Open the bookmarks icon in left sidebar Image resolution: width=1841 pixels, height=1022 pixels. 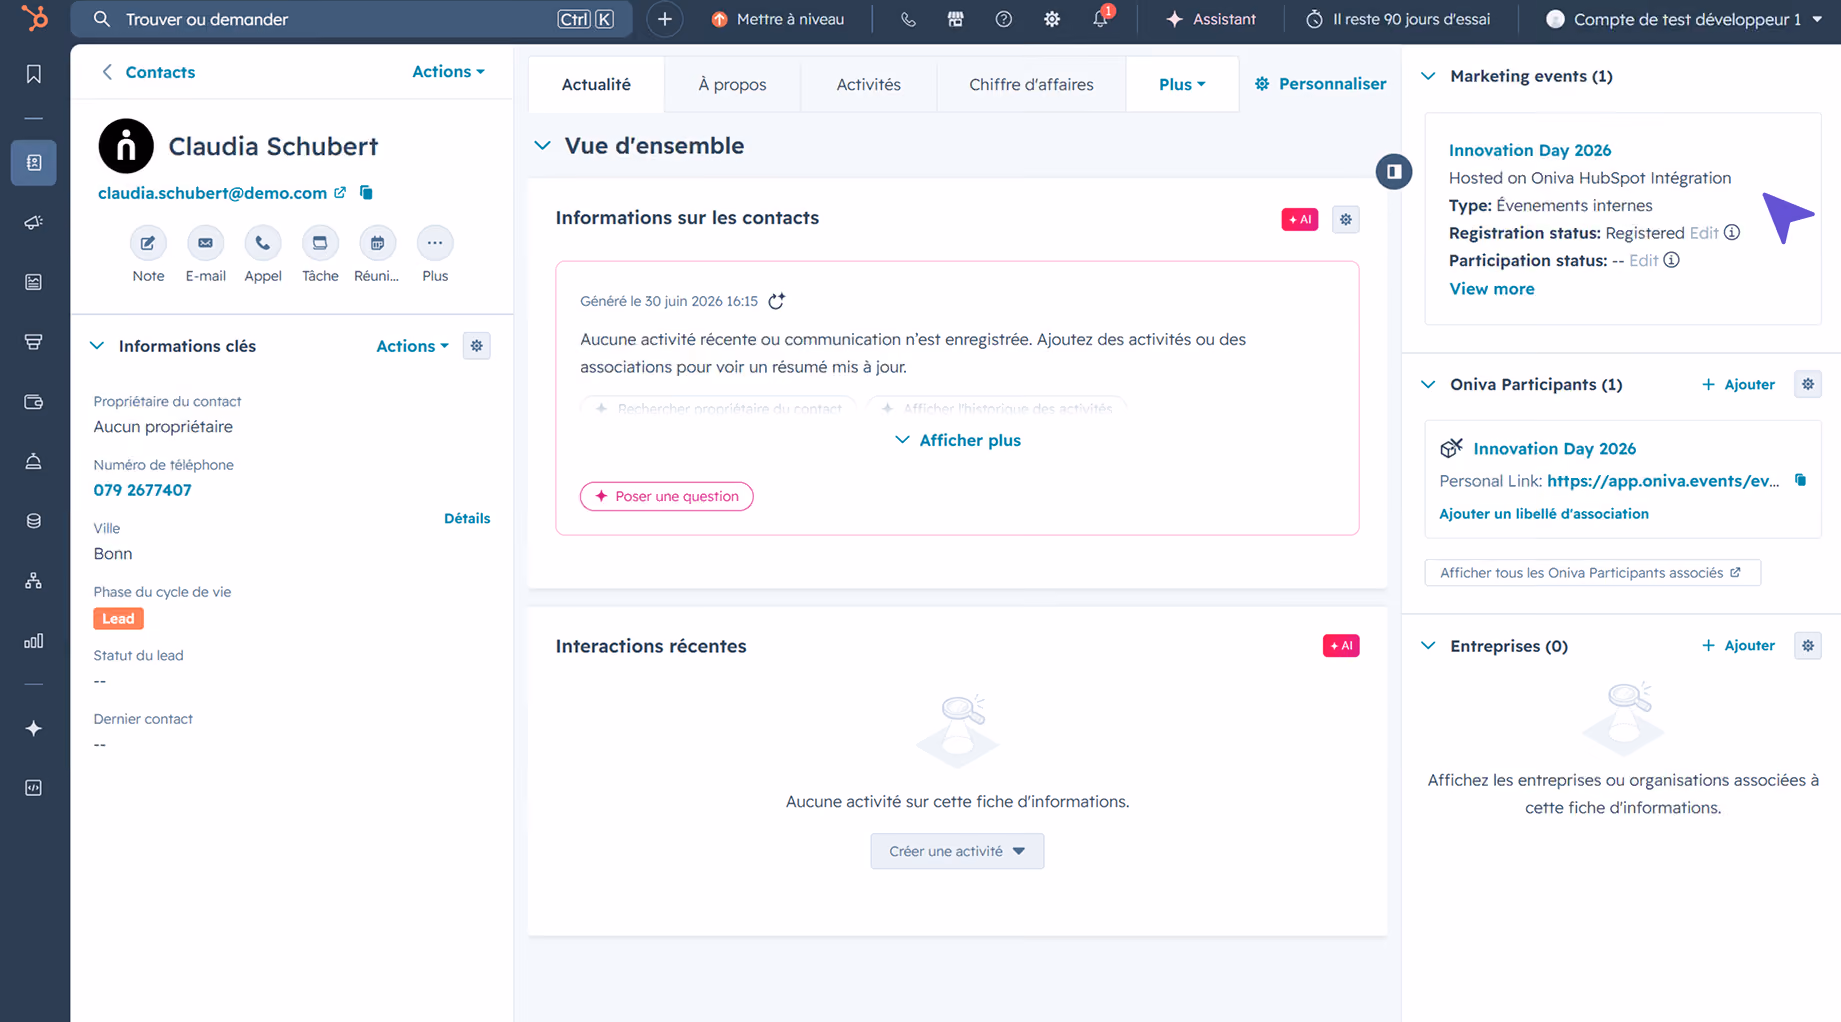[x=34, y=74]
